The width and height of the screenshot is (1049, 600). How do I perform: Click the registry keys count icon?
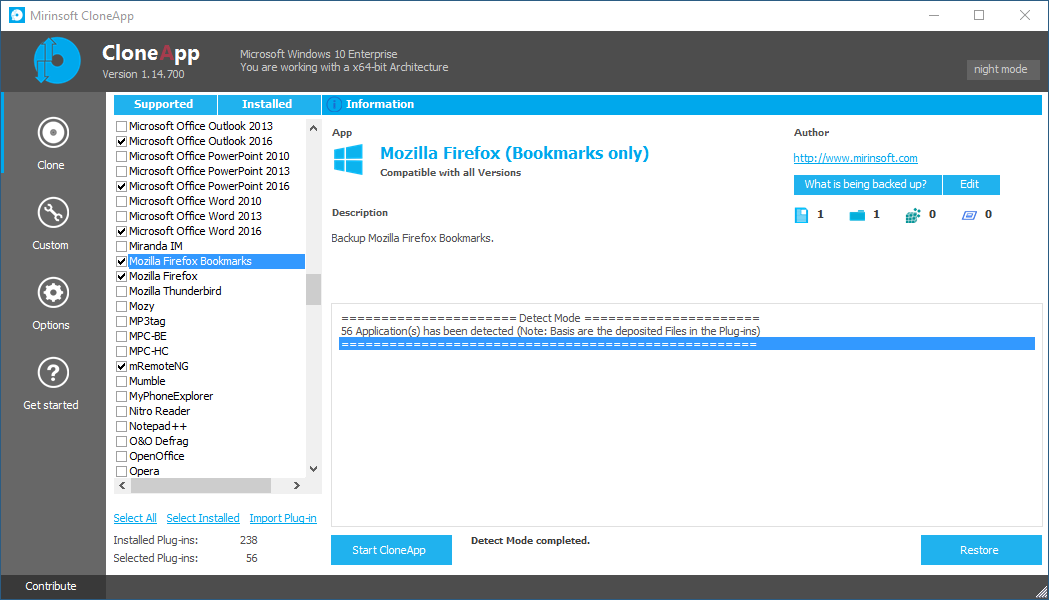point(912,215)
